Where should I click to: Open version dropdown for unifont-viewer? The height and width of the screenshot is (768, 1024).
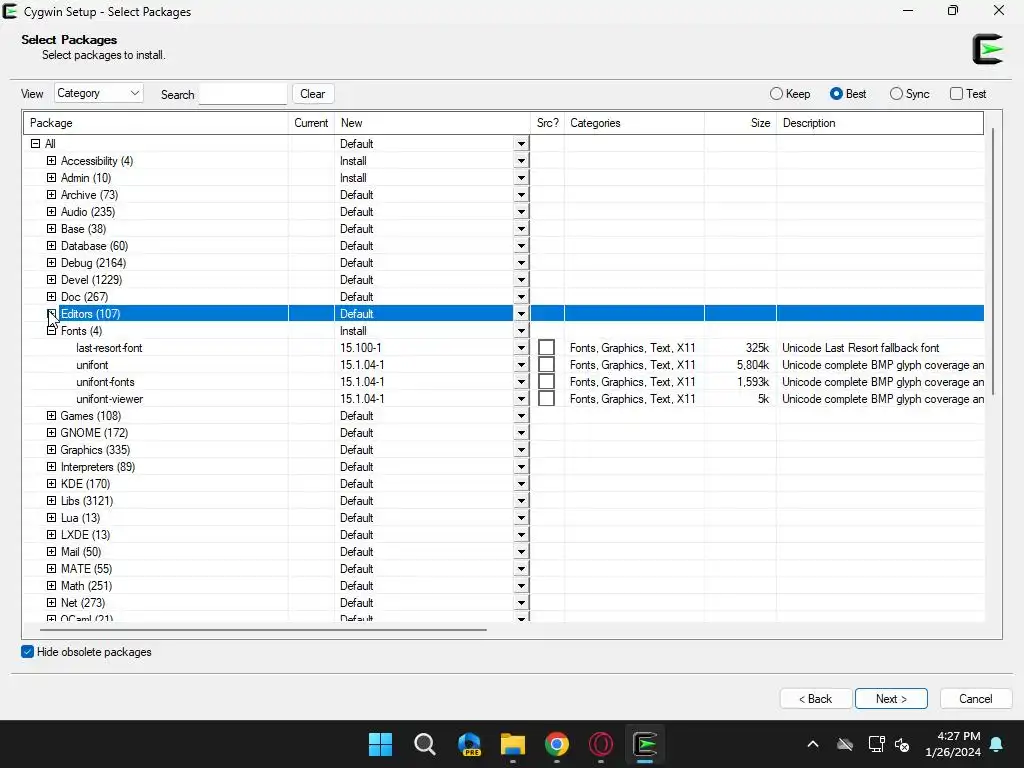521,398
